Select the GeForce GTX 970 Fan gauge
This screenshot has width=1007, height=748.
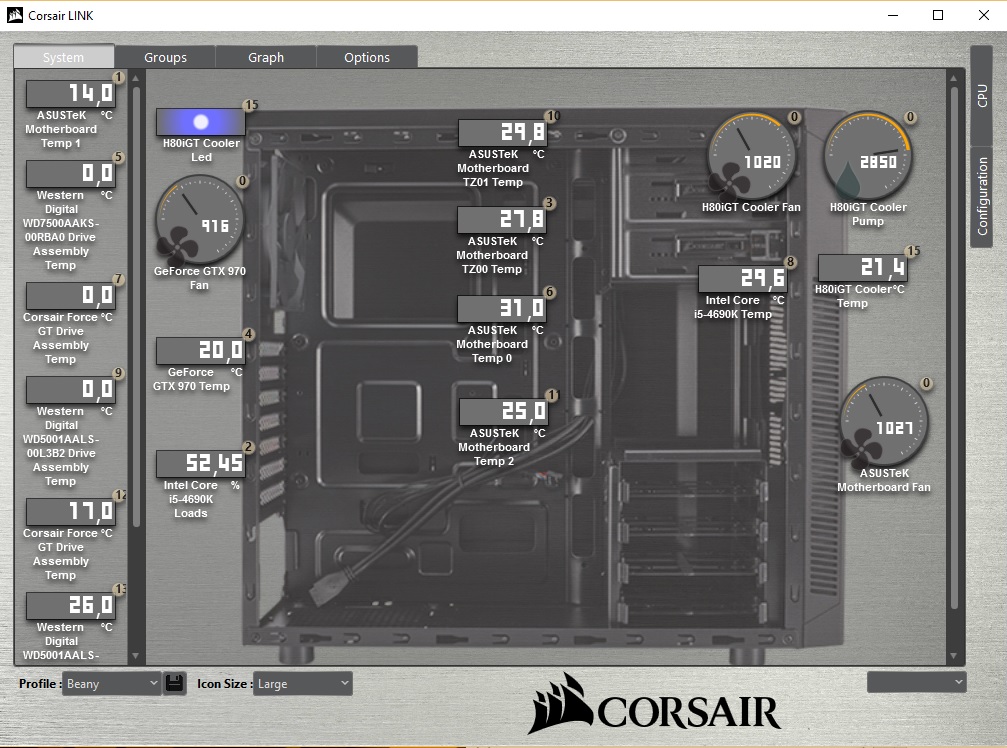coord(200,220)
